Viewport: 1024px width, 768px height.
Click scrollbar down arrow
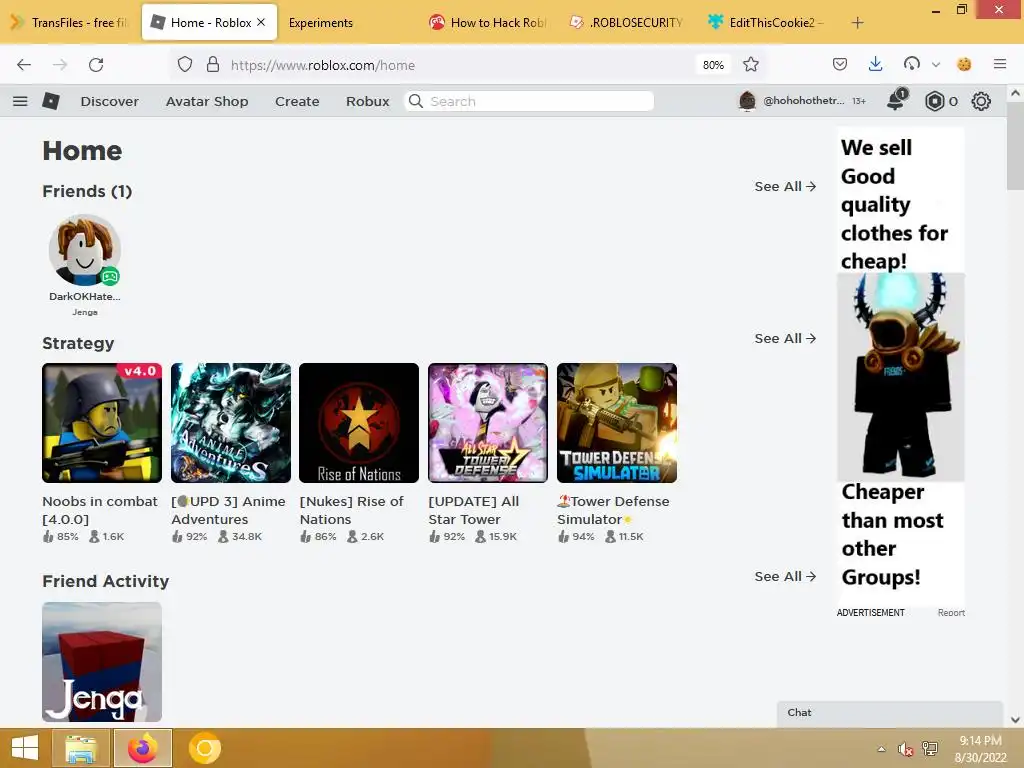(1015, 720)
